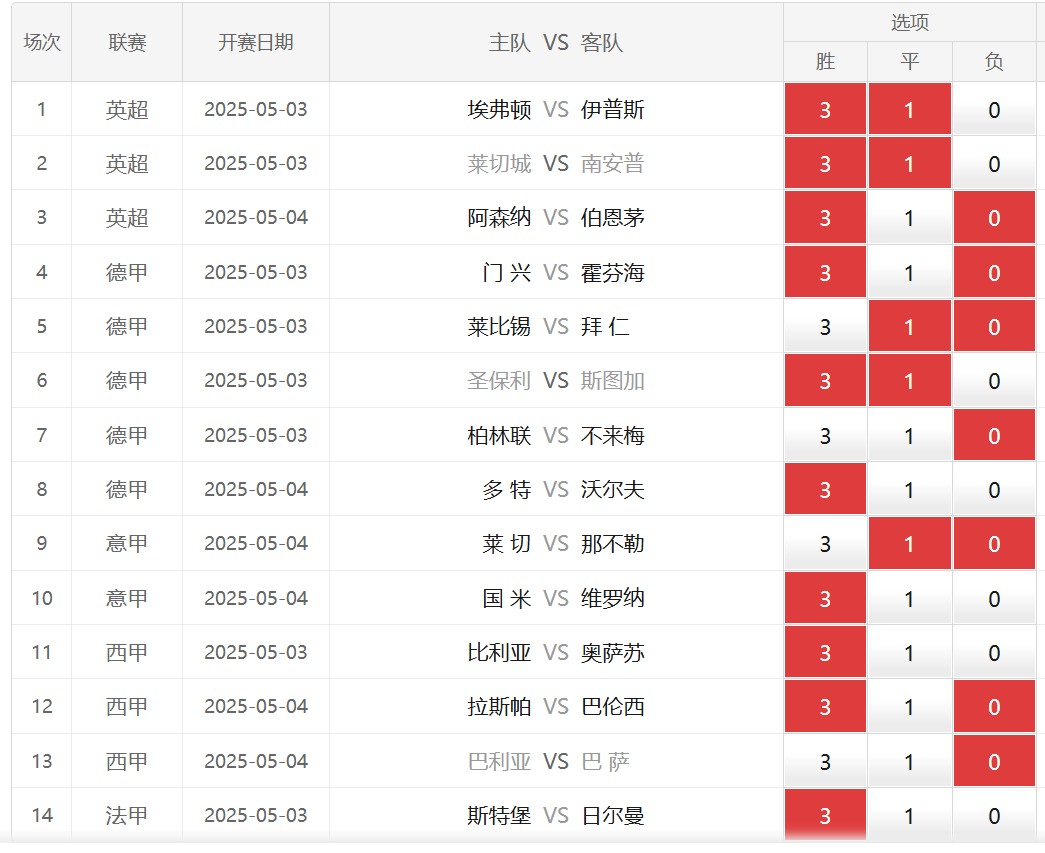Toggle win option 3 for 门兴 VS 霍芬海
Viewport: 1045px width, 853px height.
coord(825,272)
